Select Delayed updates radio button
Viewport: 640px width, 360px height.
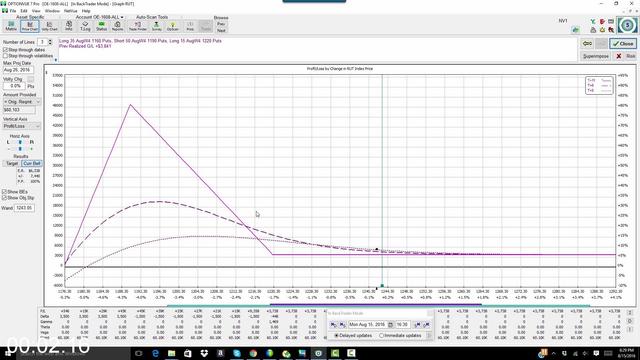pyautogui.click(x=337, y=336)
